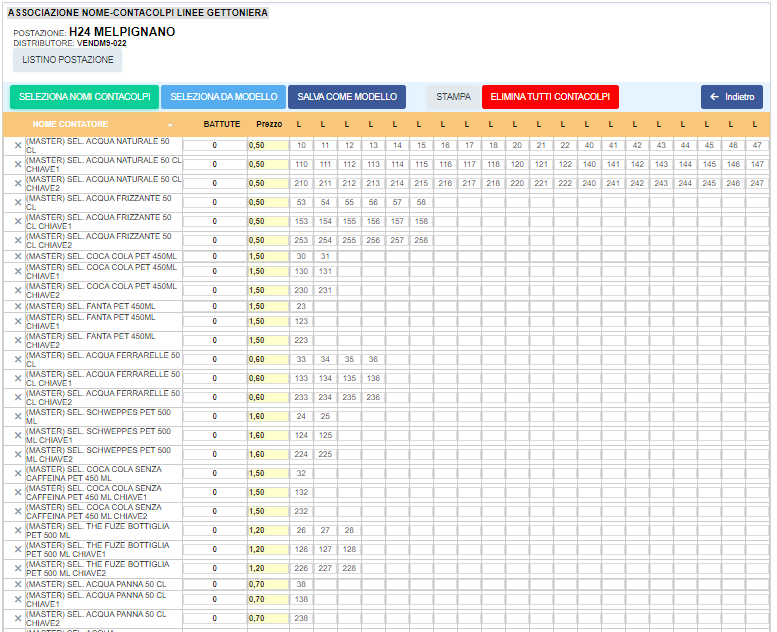Remove the FANTA PET 450ML row
777x632 pixels.
(18, 306)
